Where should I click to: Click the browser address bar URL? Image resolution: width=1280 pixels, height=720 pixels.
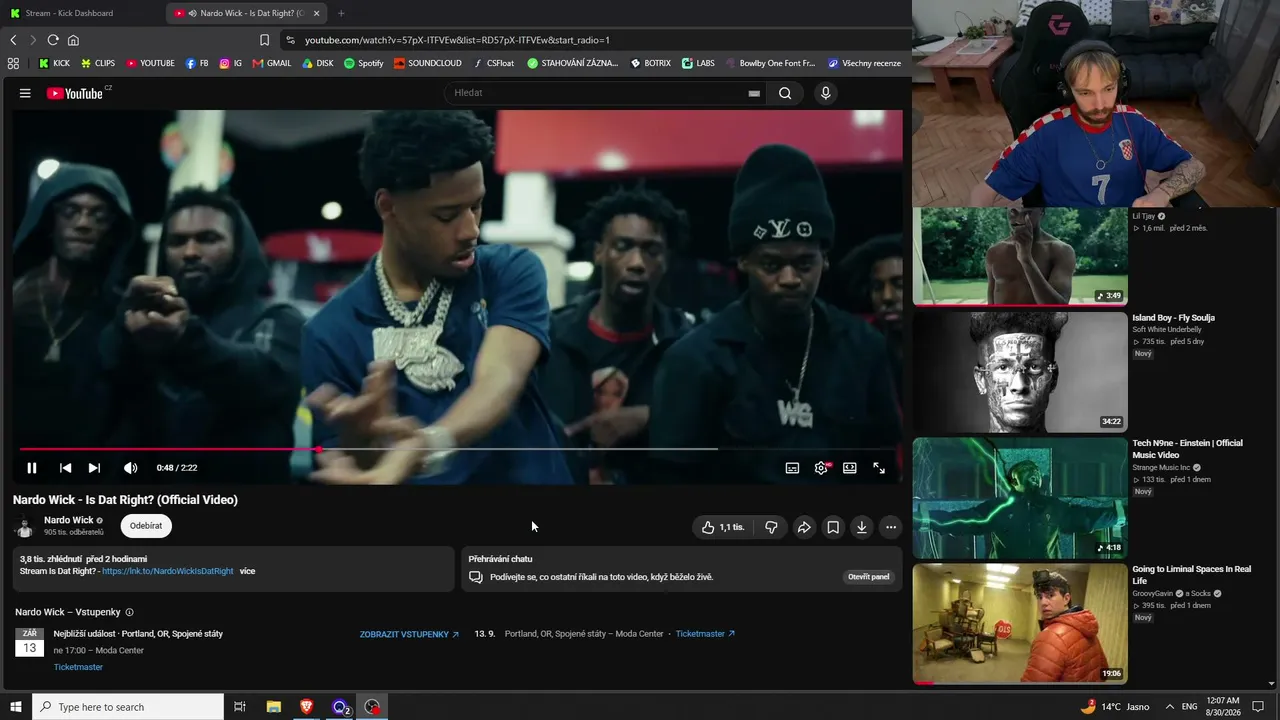click(457, 40)
